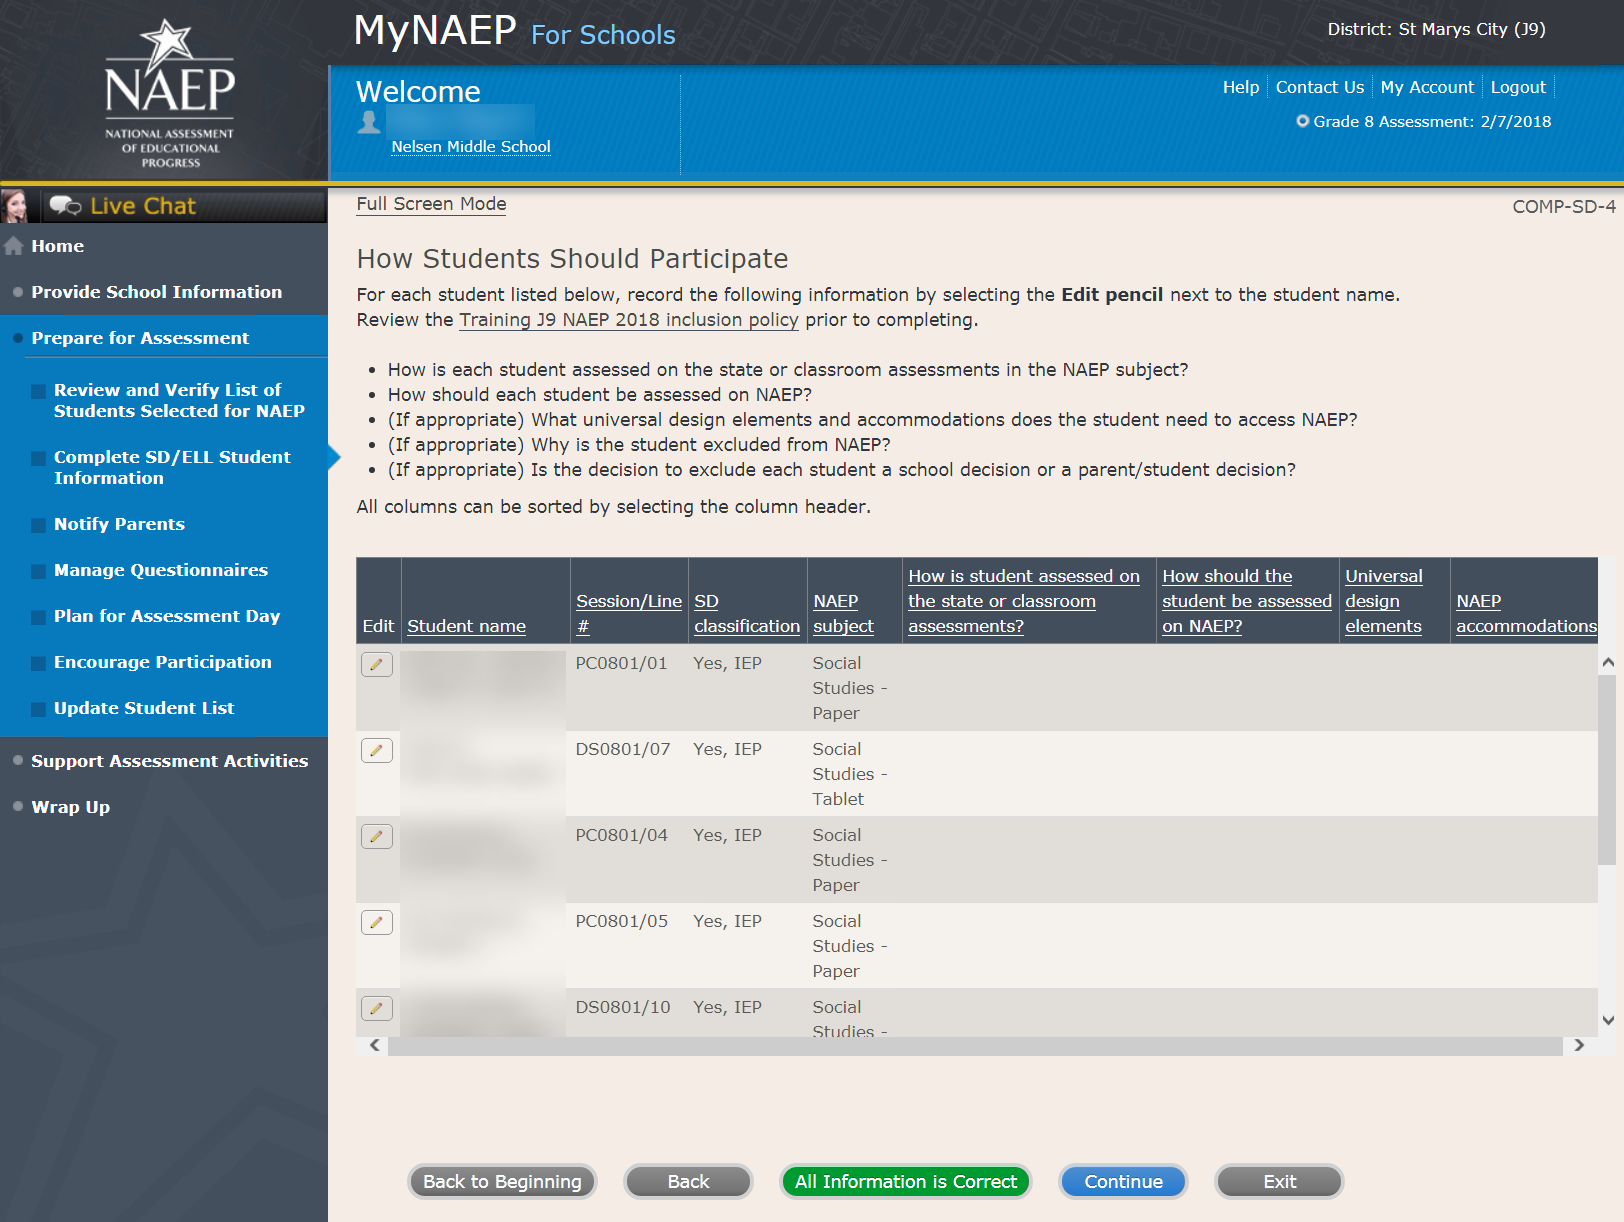Click the Logout link
Screen dimensions: 1624x1222
pos(1518,87)
